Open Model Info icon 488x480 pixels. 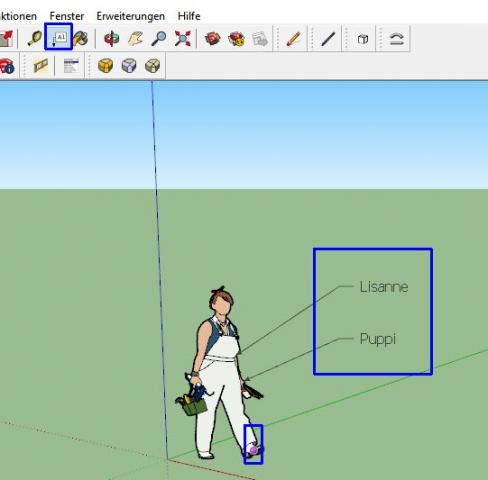(7, 65)
